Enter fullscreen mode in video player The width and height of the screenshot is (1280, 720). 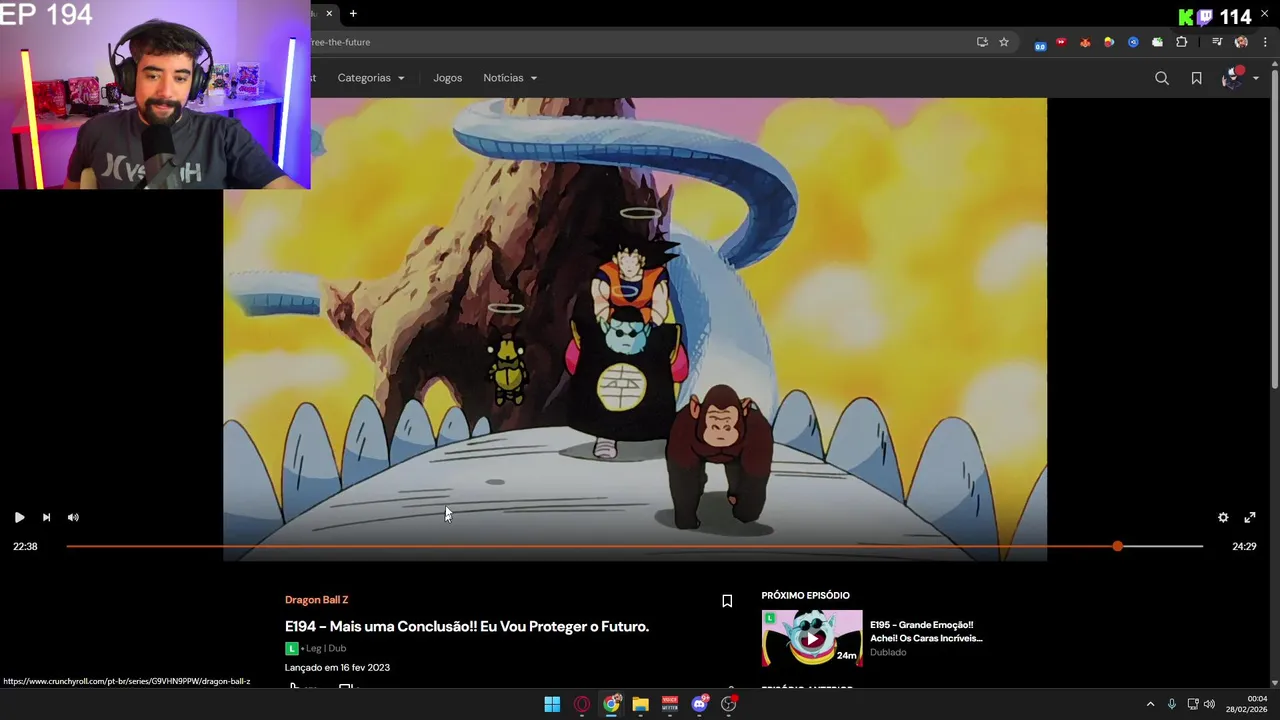point(1250,517)
